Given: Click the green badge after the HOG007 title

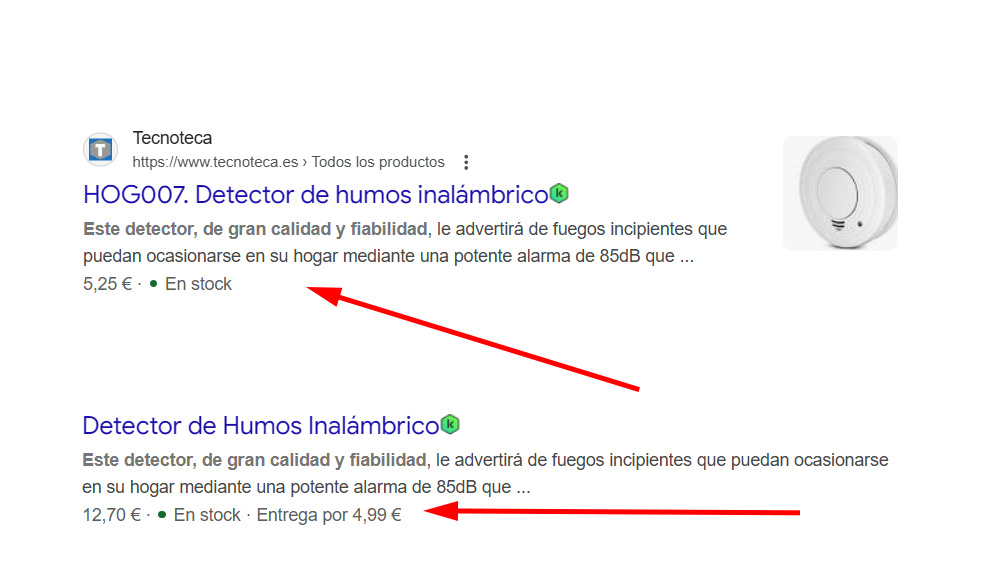Looking at the screenshot, I should [x=560, y=193].
